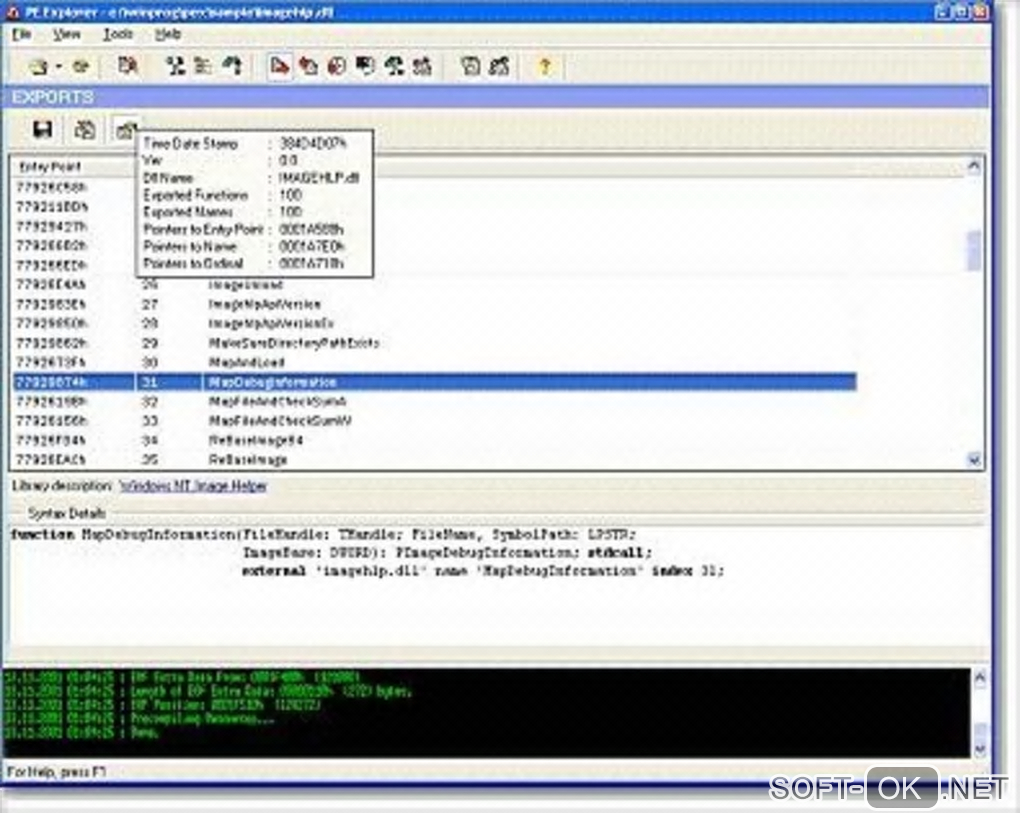Open the round red Resources viewer icon
1020x813 pixels.
coord(337,66)
